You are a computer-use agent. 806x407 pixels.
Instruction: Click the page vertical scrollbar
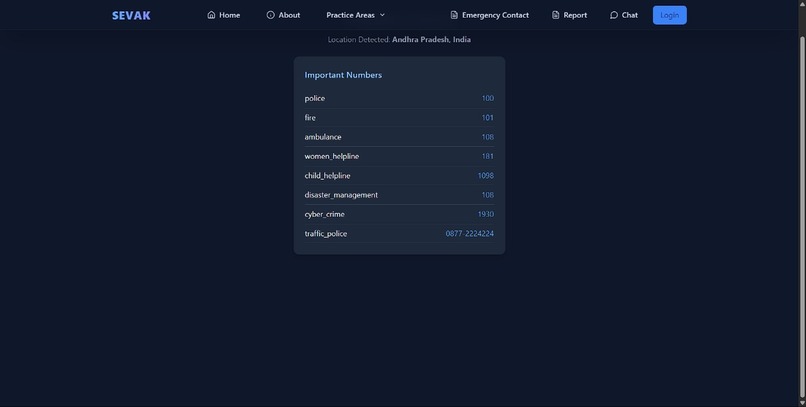coord(802,216)
